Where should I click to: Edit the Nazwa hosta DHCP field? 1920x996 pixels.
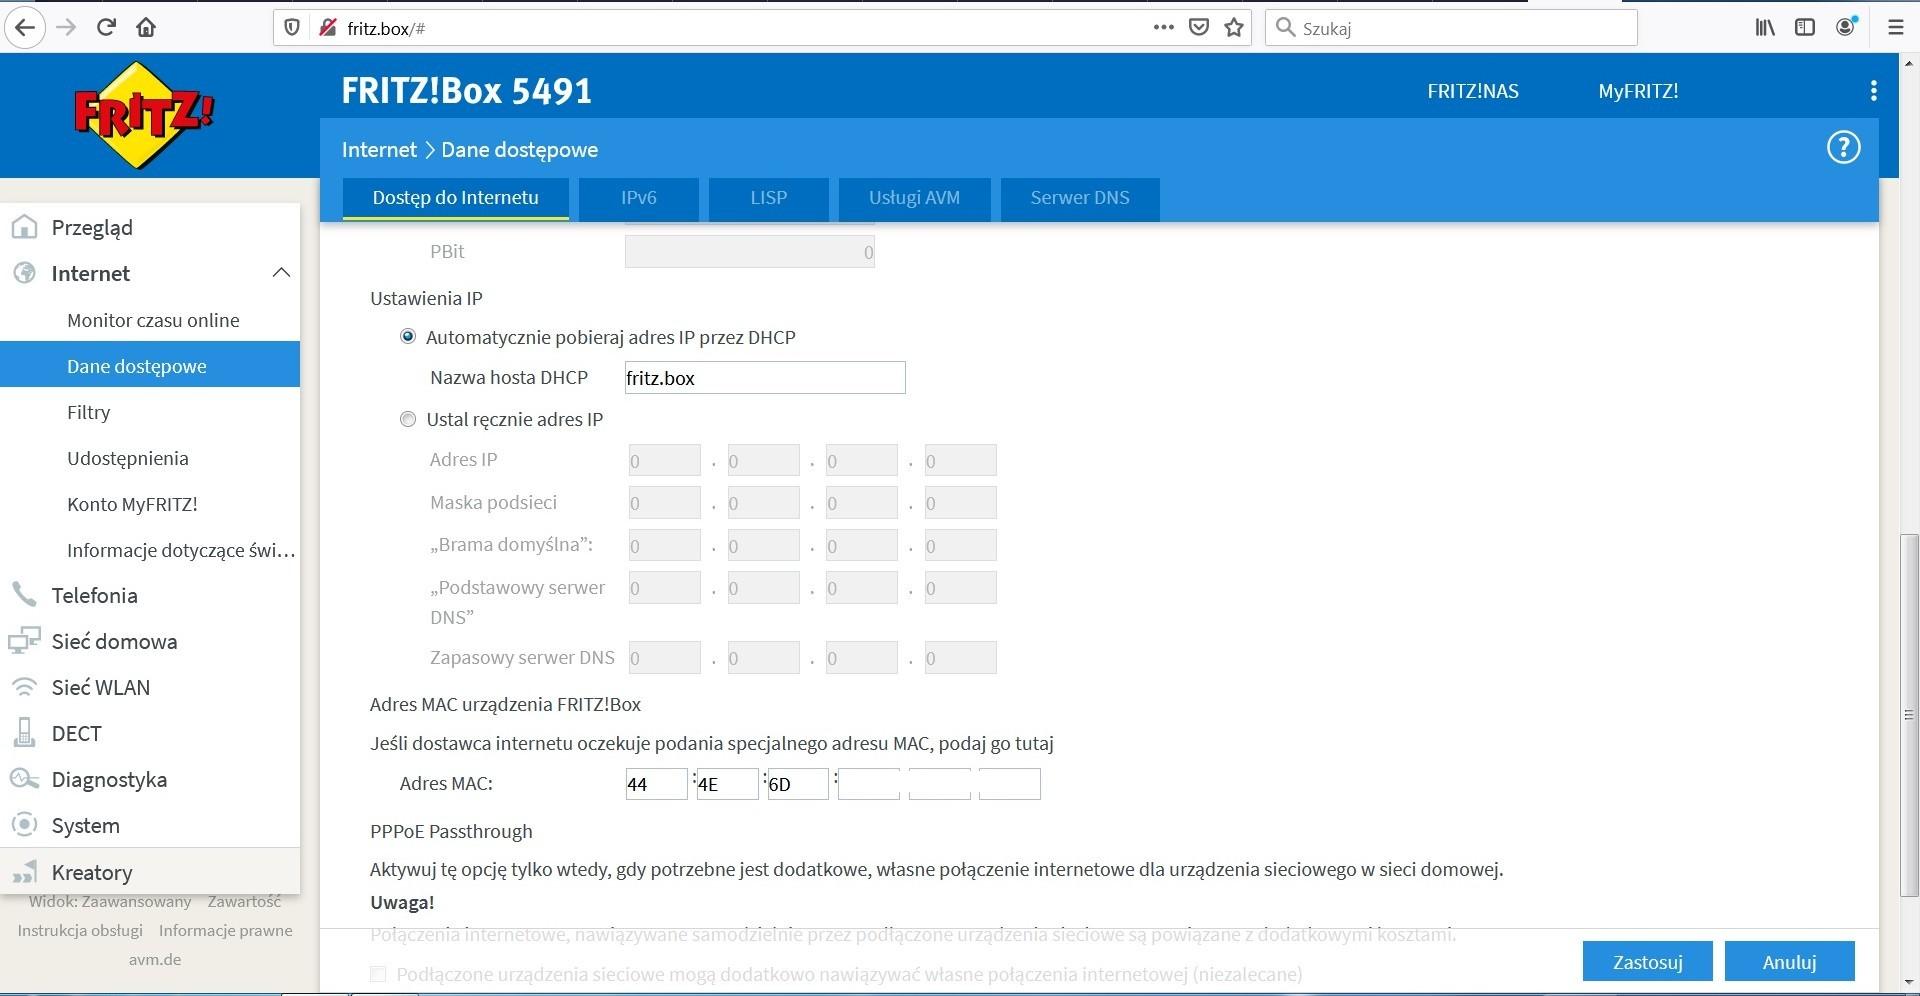pyautogui.click(x=764, y=377)
